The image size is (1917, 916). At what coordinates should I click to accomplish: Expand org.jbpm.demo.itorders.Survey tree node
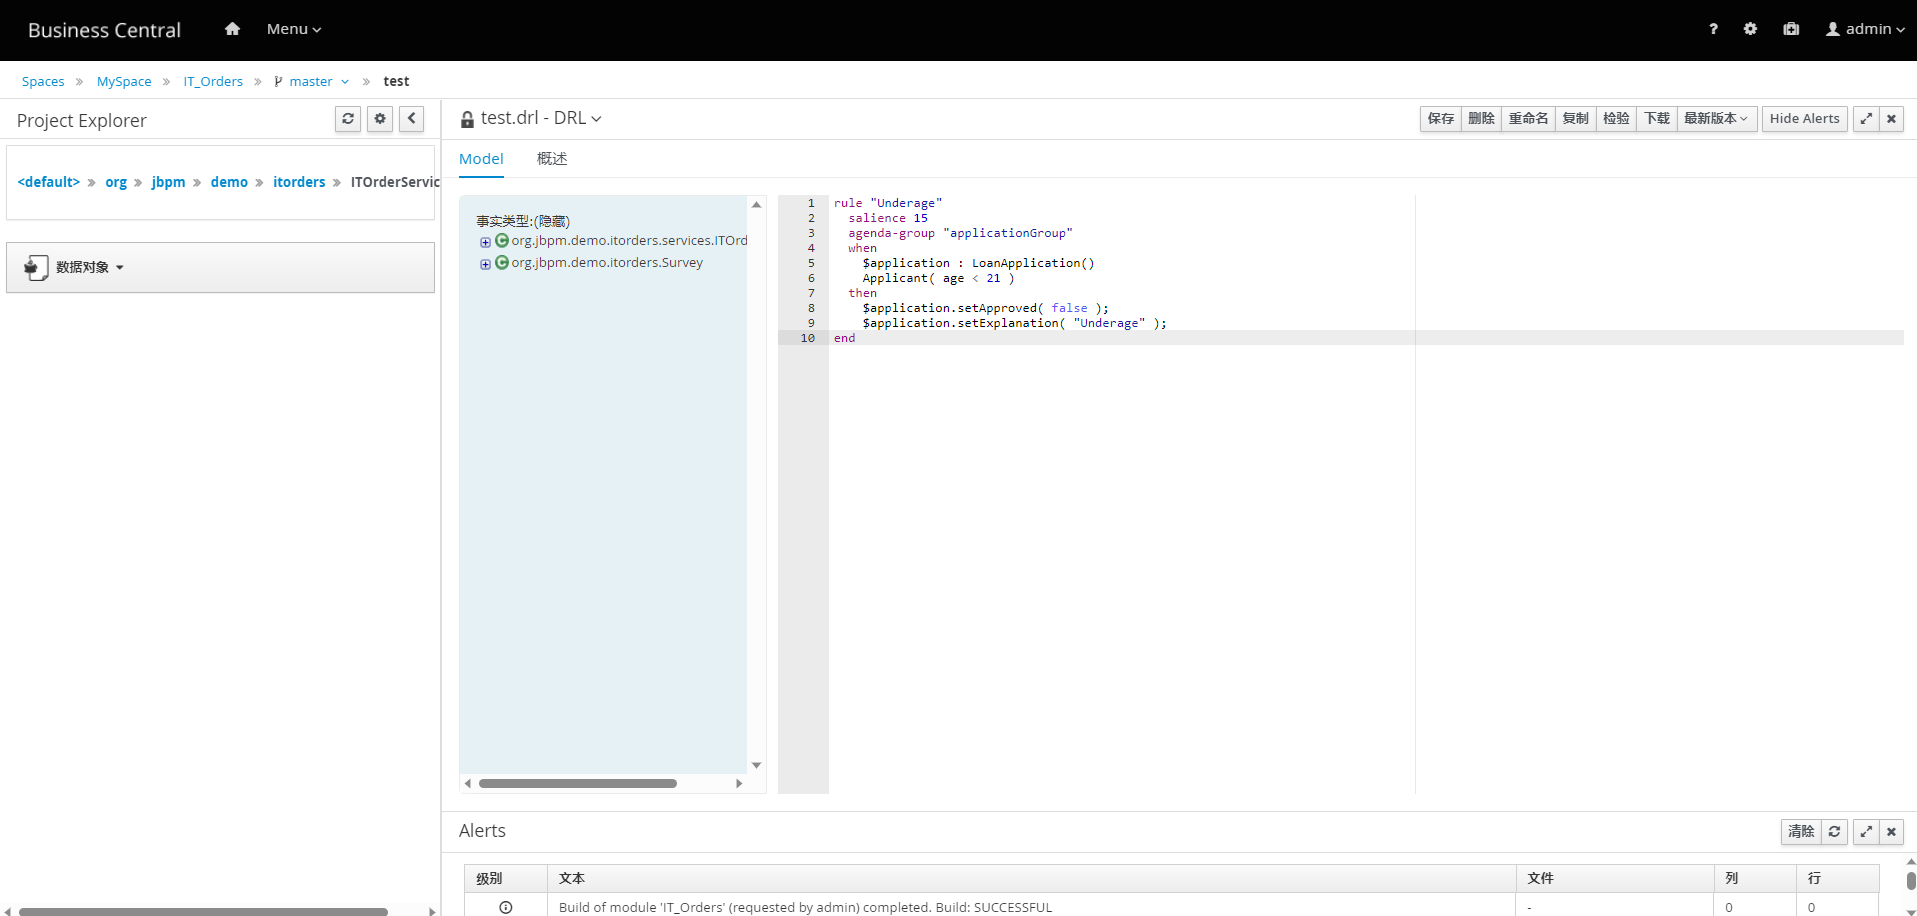pos(485,264)
